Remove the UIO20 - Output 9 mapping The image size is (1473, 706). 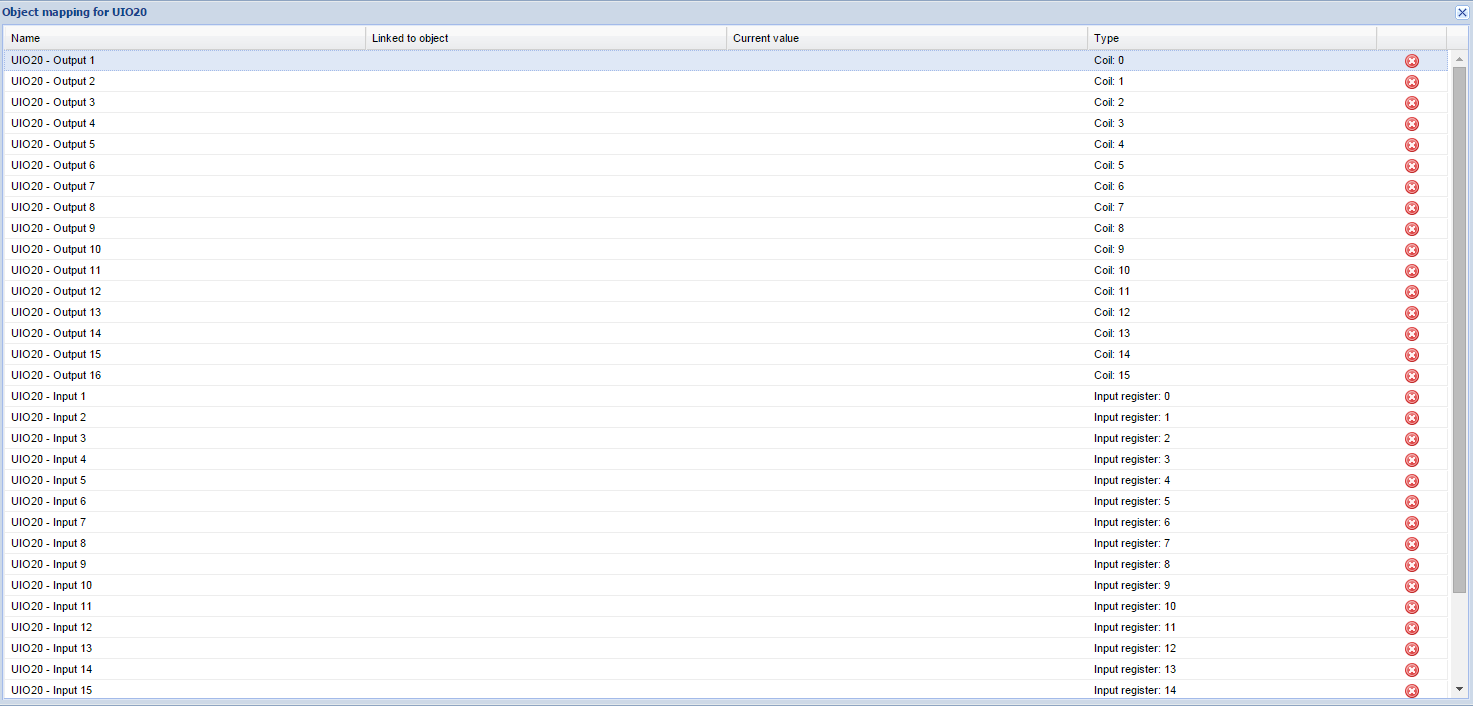1412,229
